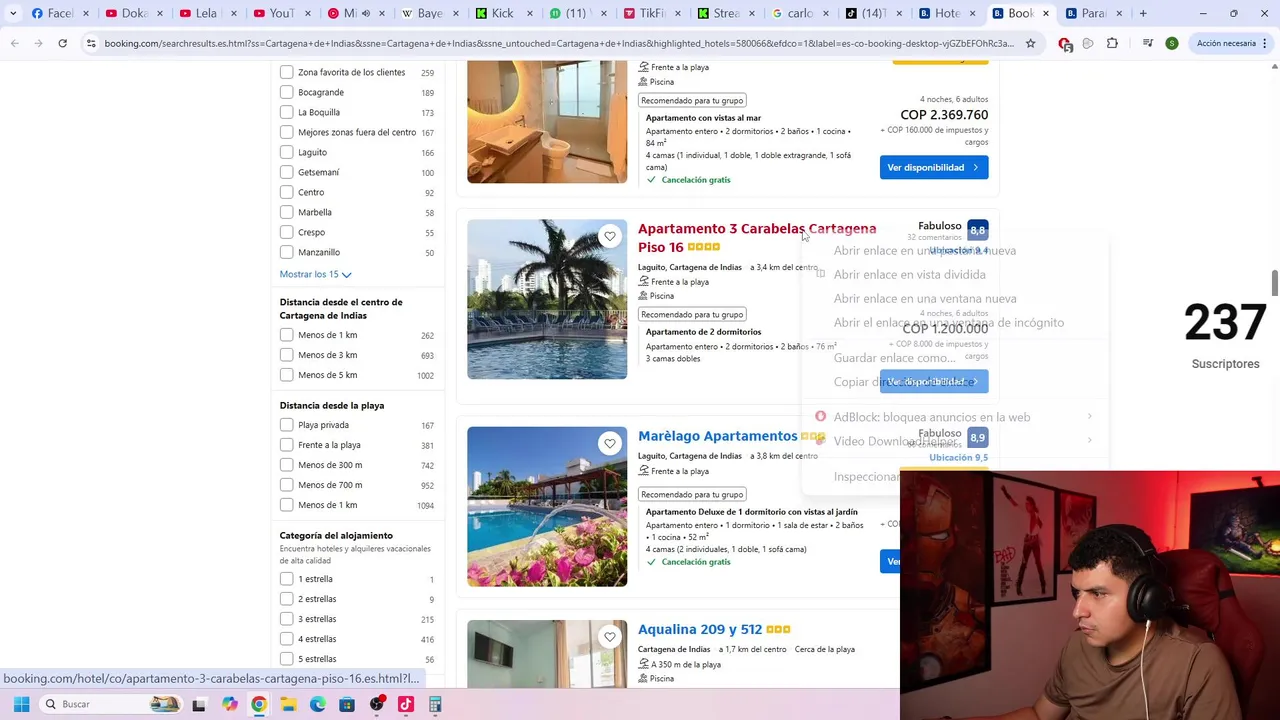1280x720 pixels.
Task: Open a new browser tab
Action: (1143, 13)
